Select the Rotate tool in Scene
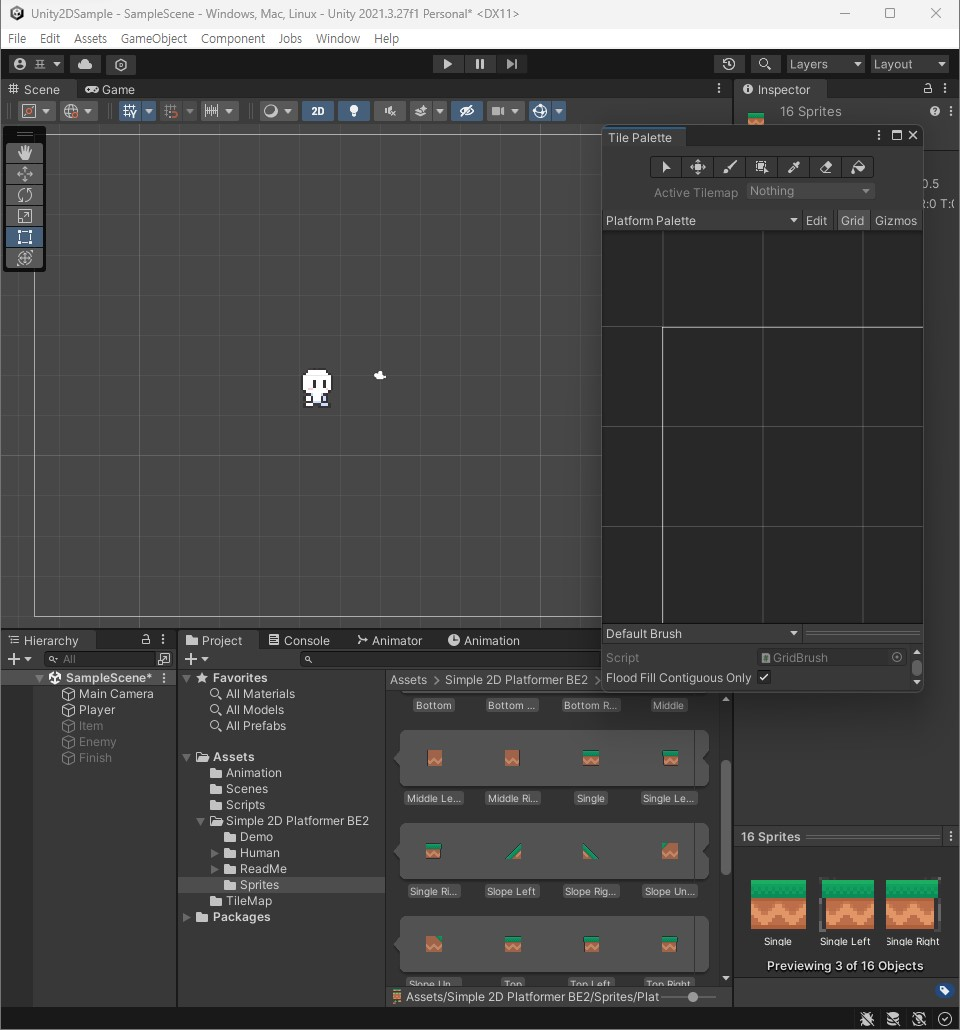The image size is (960, 1030). coord(25,195)
